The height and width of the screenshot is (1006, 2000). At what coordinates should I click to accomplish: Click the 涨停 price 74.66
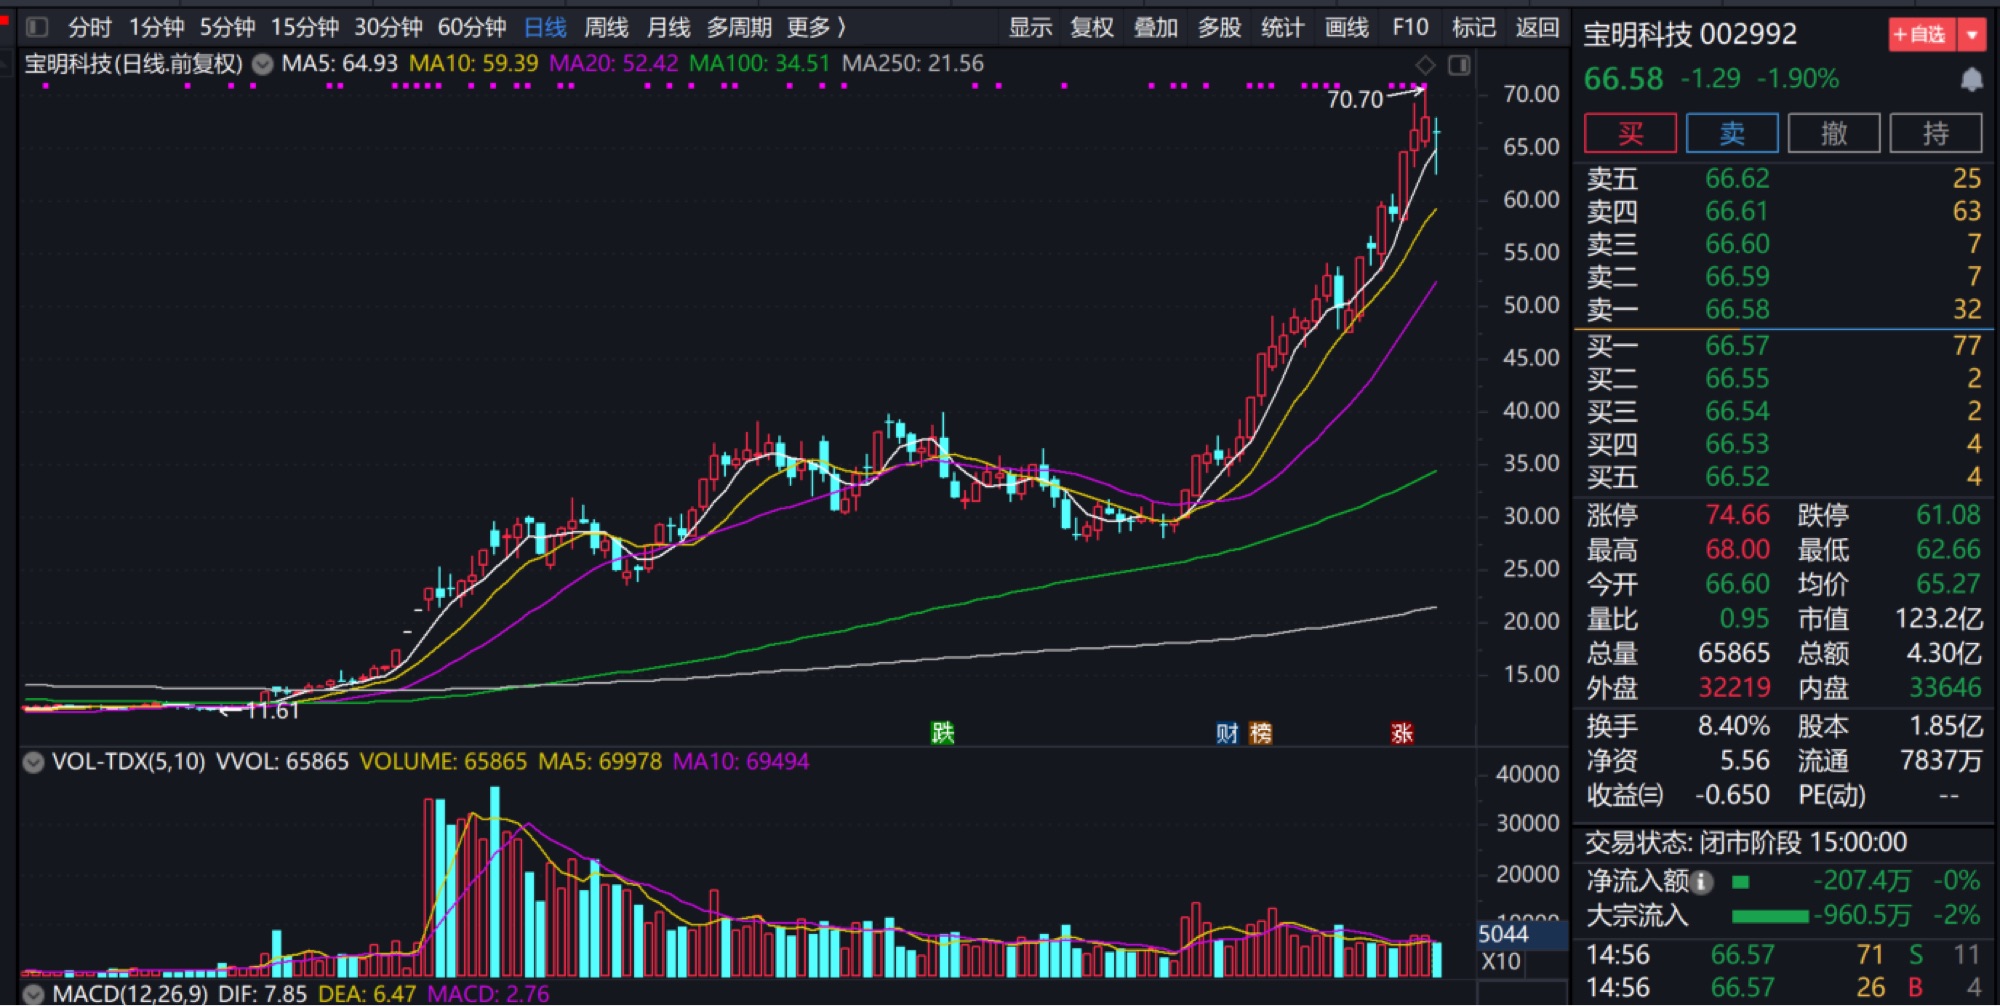point(1737,515)
